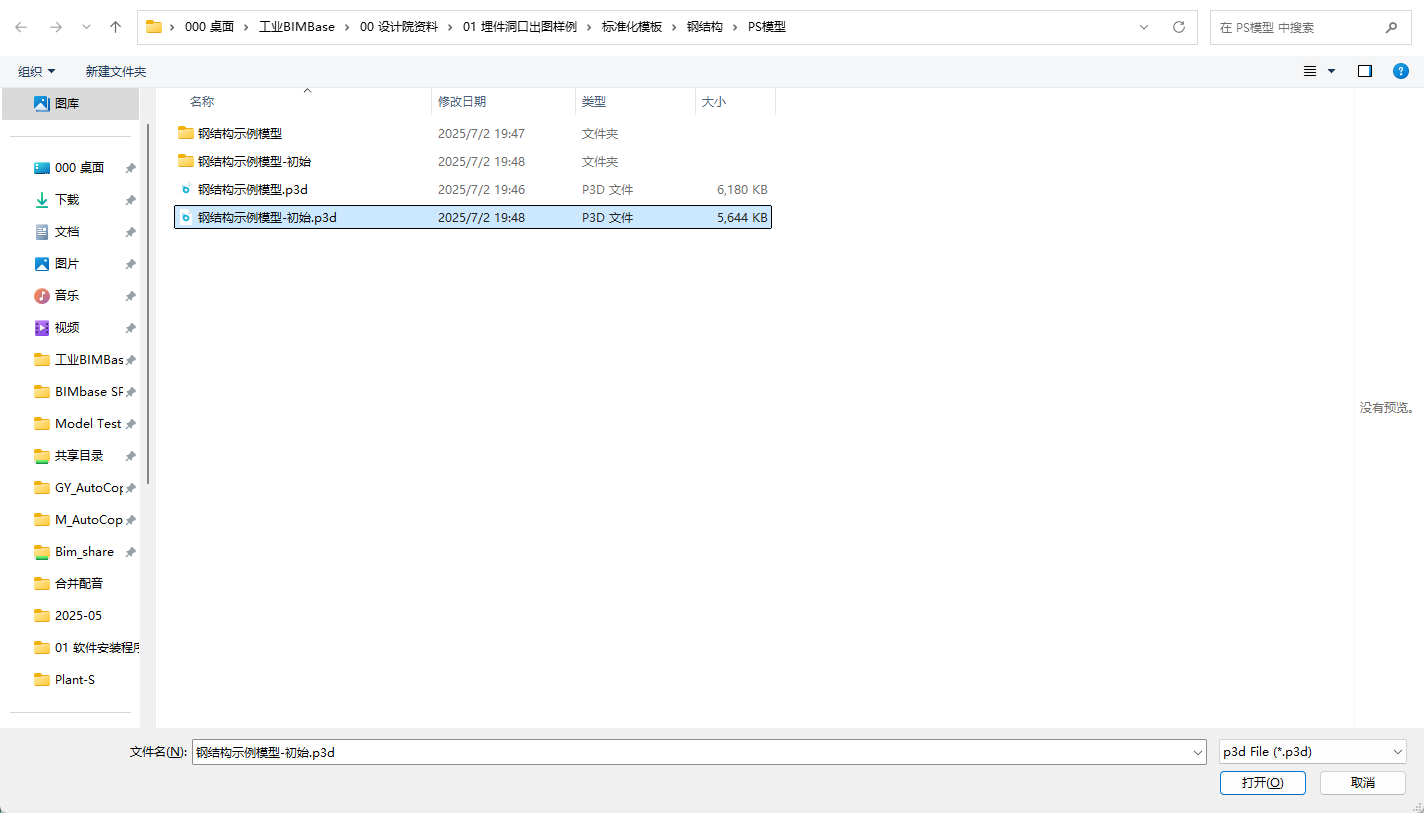
Task: Jump to 标准化模板 breadcrumb
Action: [632, 27]
